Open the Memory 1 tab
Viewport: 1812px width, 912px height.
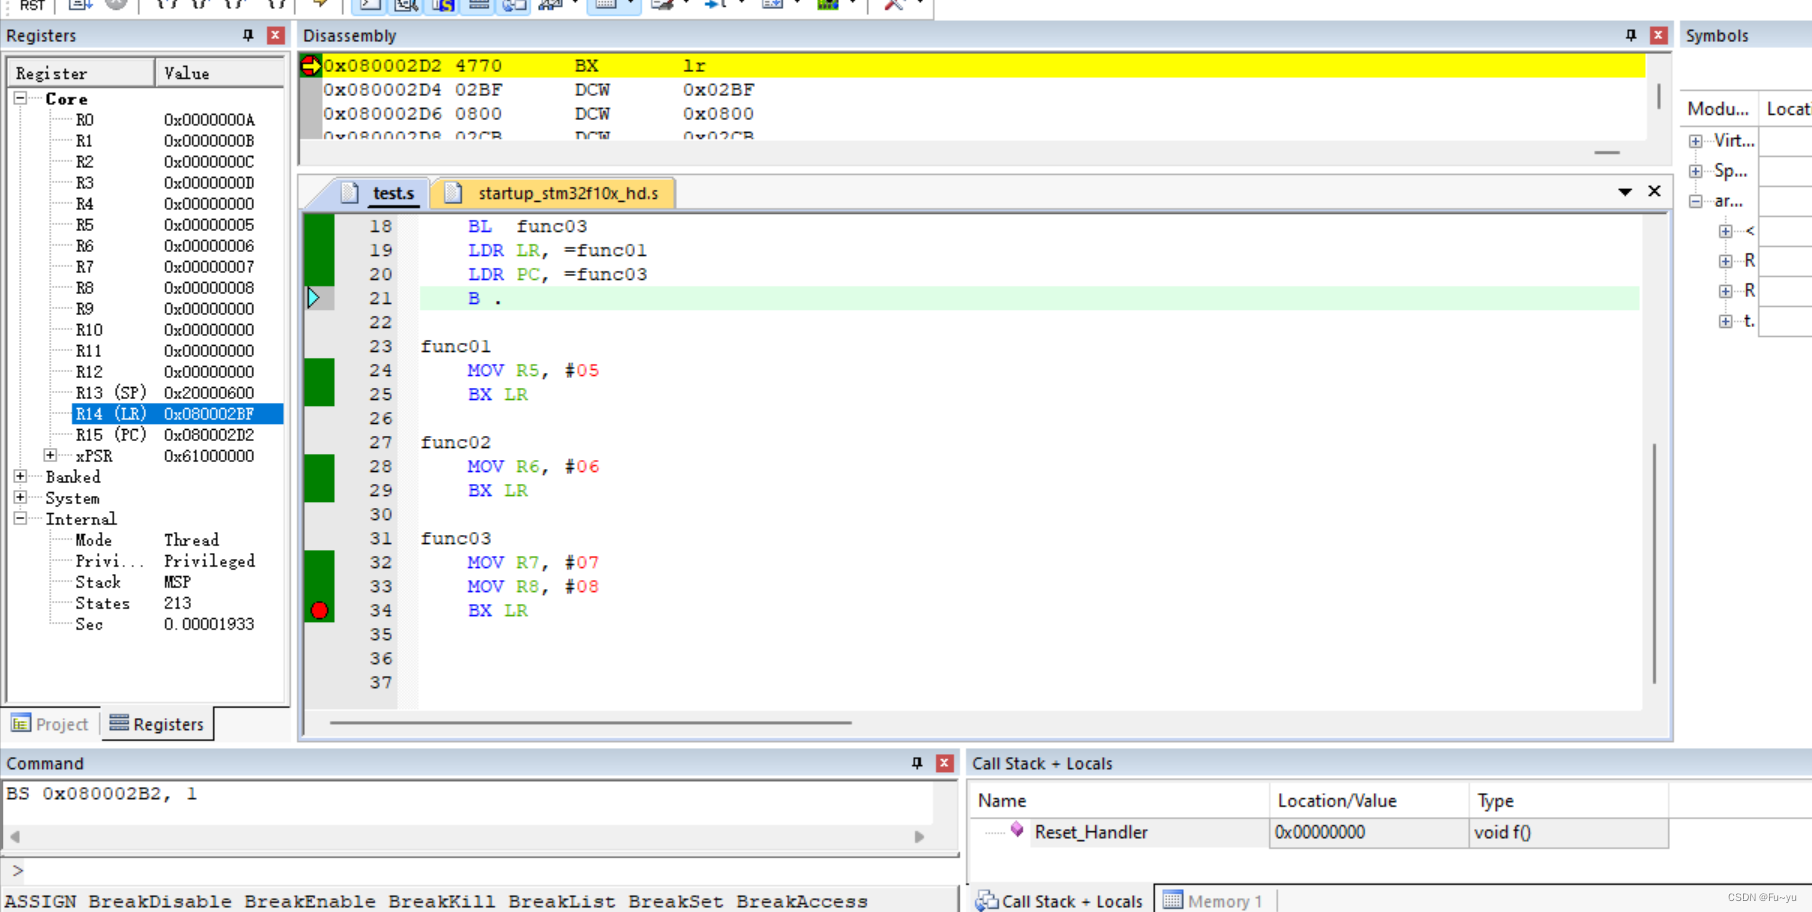point(1214,901)
